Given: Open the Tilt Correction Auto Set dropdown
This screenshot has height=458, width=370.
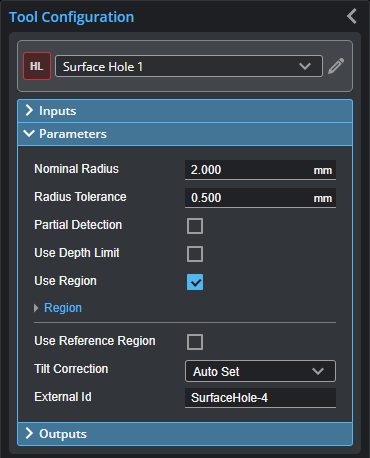Looking at the screenshot, I should (260, 371).
